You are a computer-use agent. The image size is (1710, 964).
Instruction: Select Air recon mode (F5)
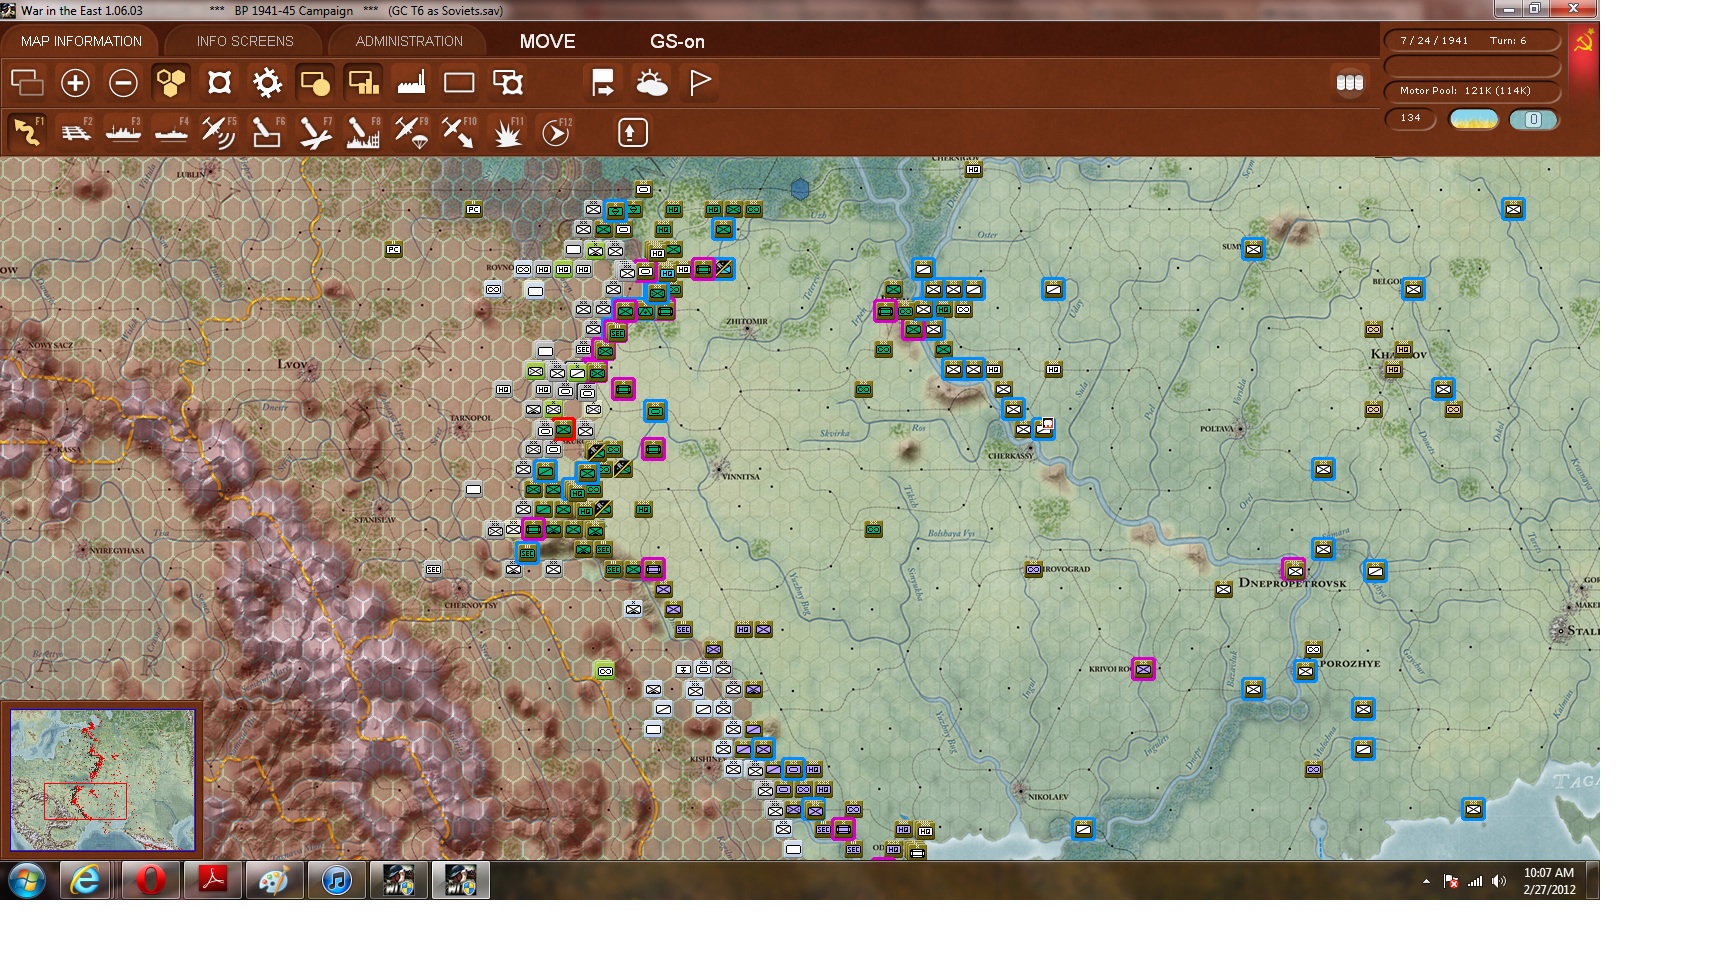click(219, 132)
